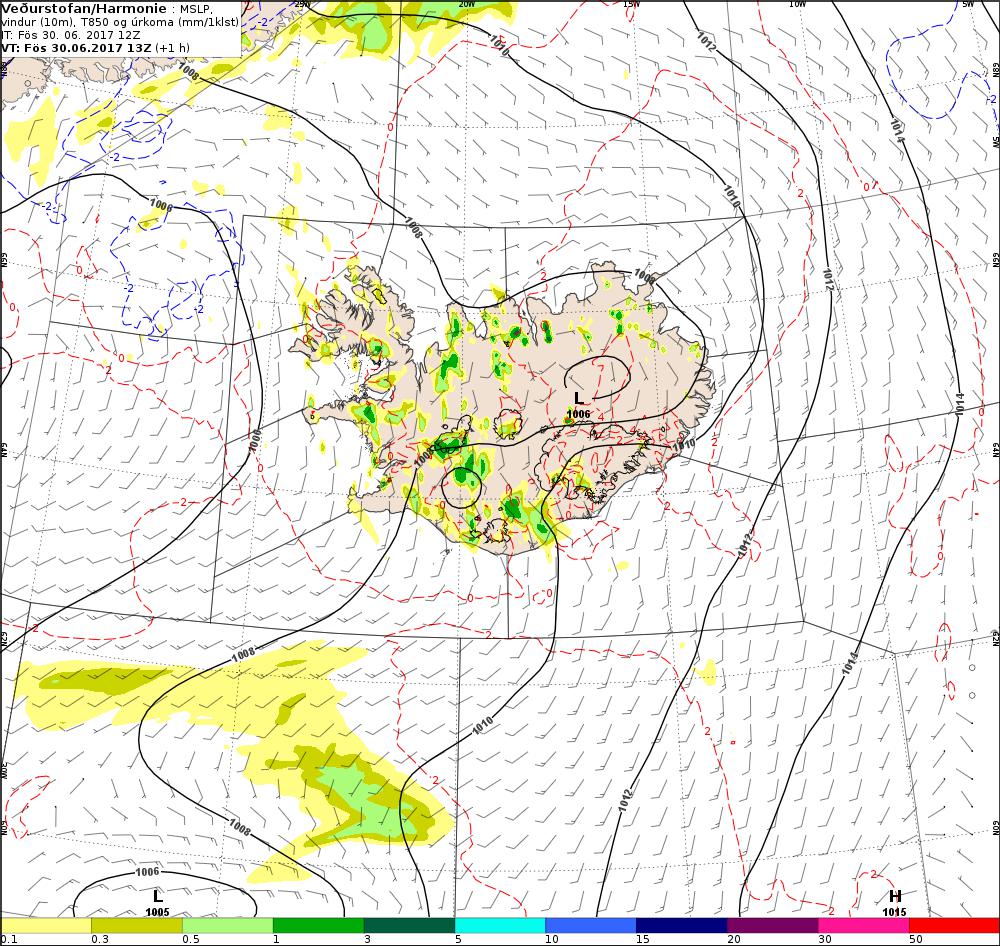Click the yellow 0.1 precipitation legend swatch
Screen dimensions: 1000x946
[x=46, y=926]
